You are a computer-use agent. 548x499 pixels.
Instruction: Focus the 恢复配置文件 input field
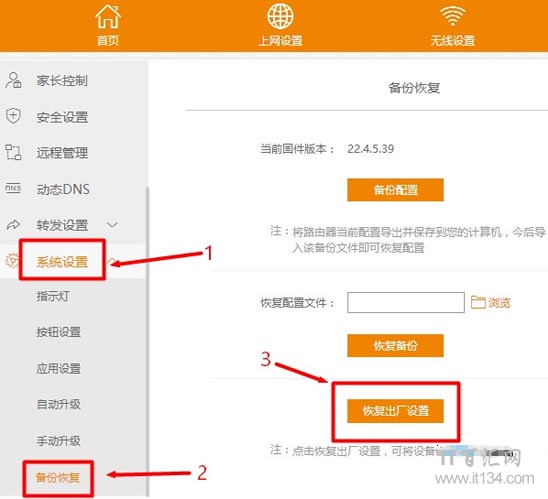pyautogui.click(x=406, y=303)
